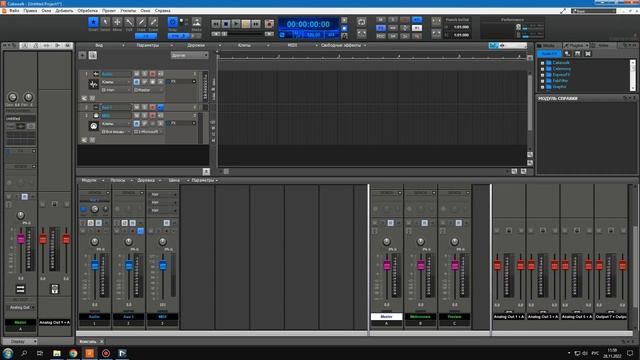This screenshot has width=640, height=360.
Task: Toggle the blue button on track 2
Action: point(161,107)
